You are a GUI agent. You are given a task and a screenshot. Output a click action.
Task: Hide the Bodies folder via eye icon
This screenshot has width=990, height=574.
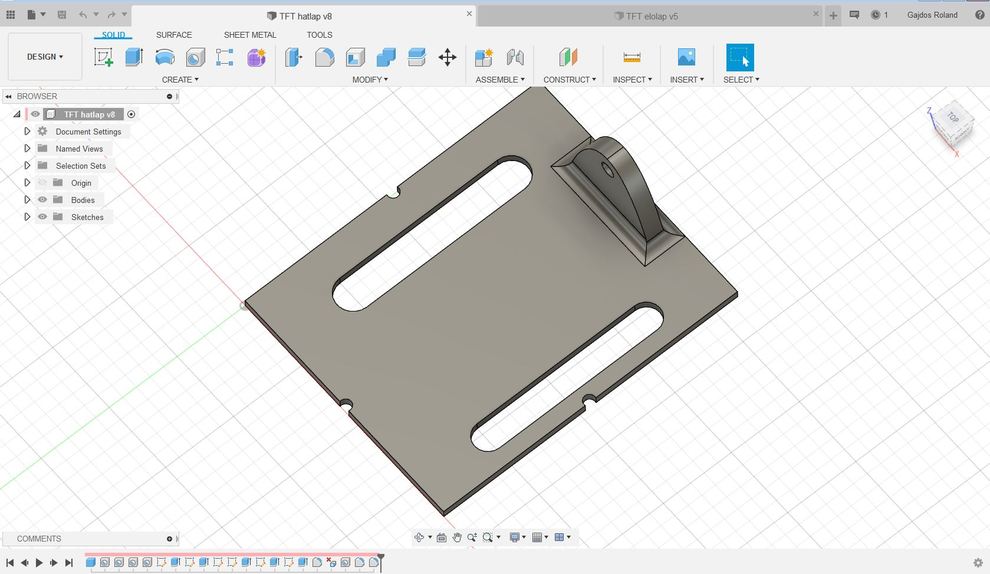[42, 200]
